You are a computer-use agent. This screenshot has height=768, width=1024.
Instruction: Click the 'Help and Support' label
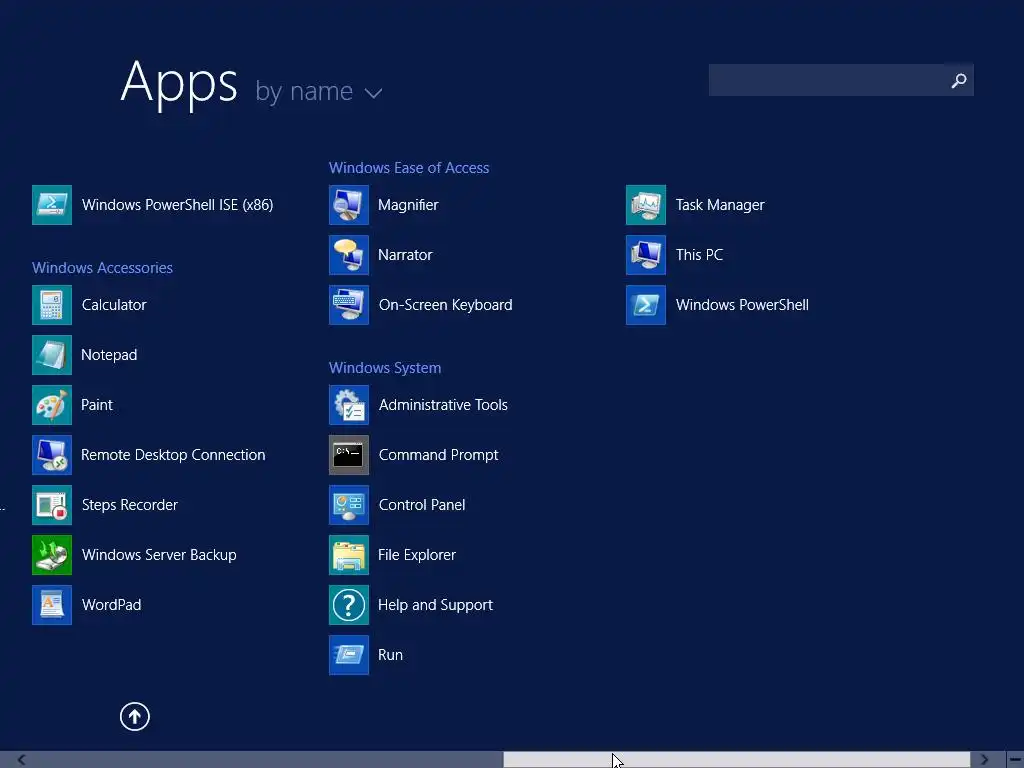coord(436,605)
